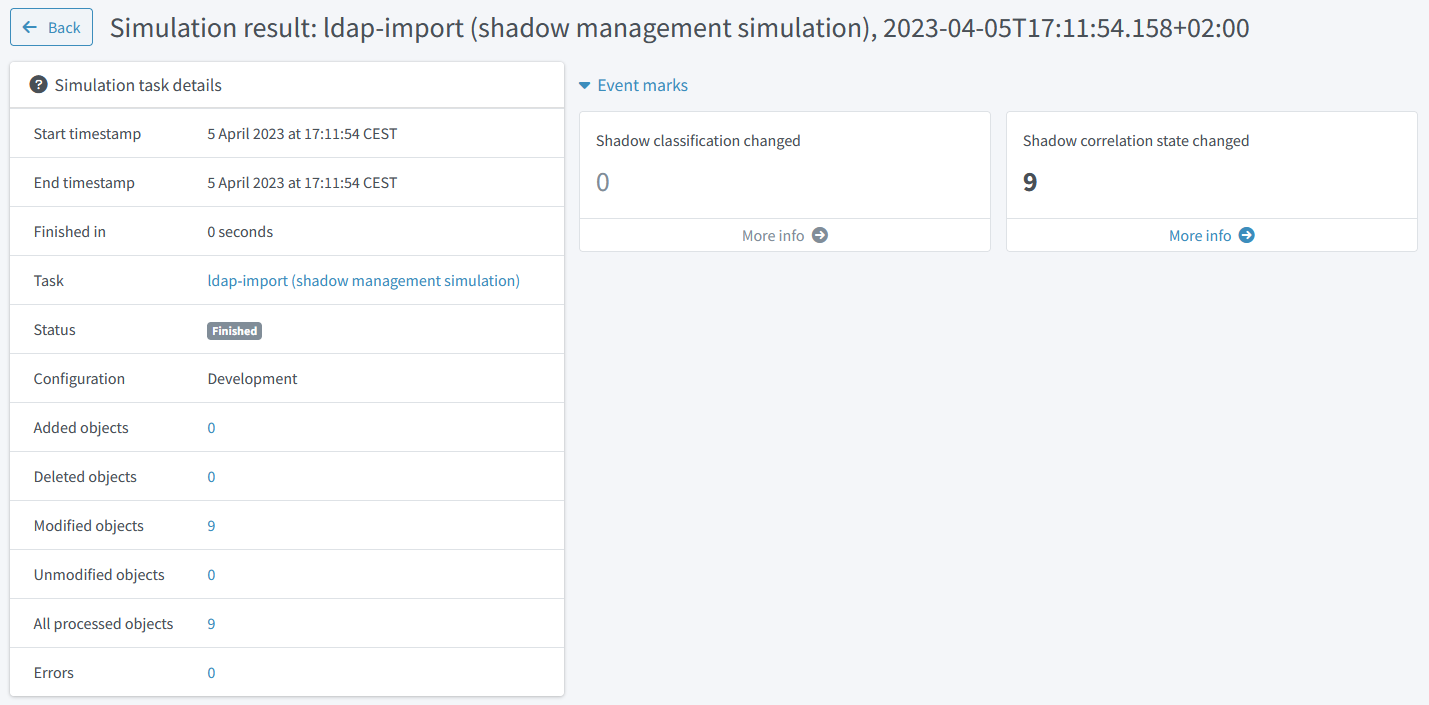
Task: Select the Shadow classification changed card title
Action: click(x=698, y=141)
